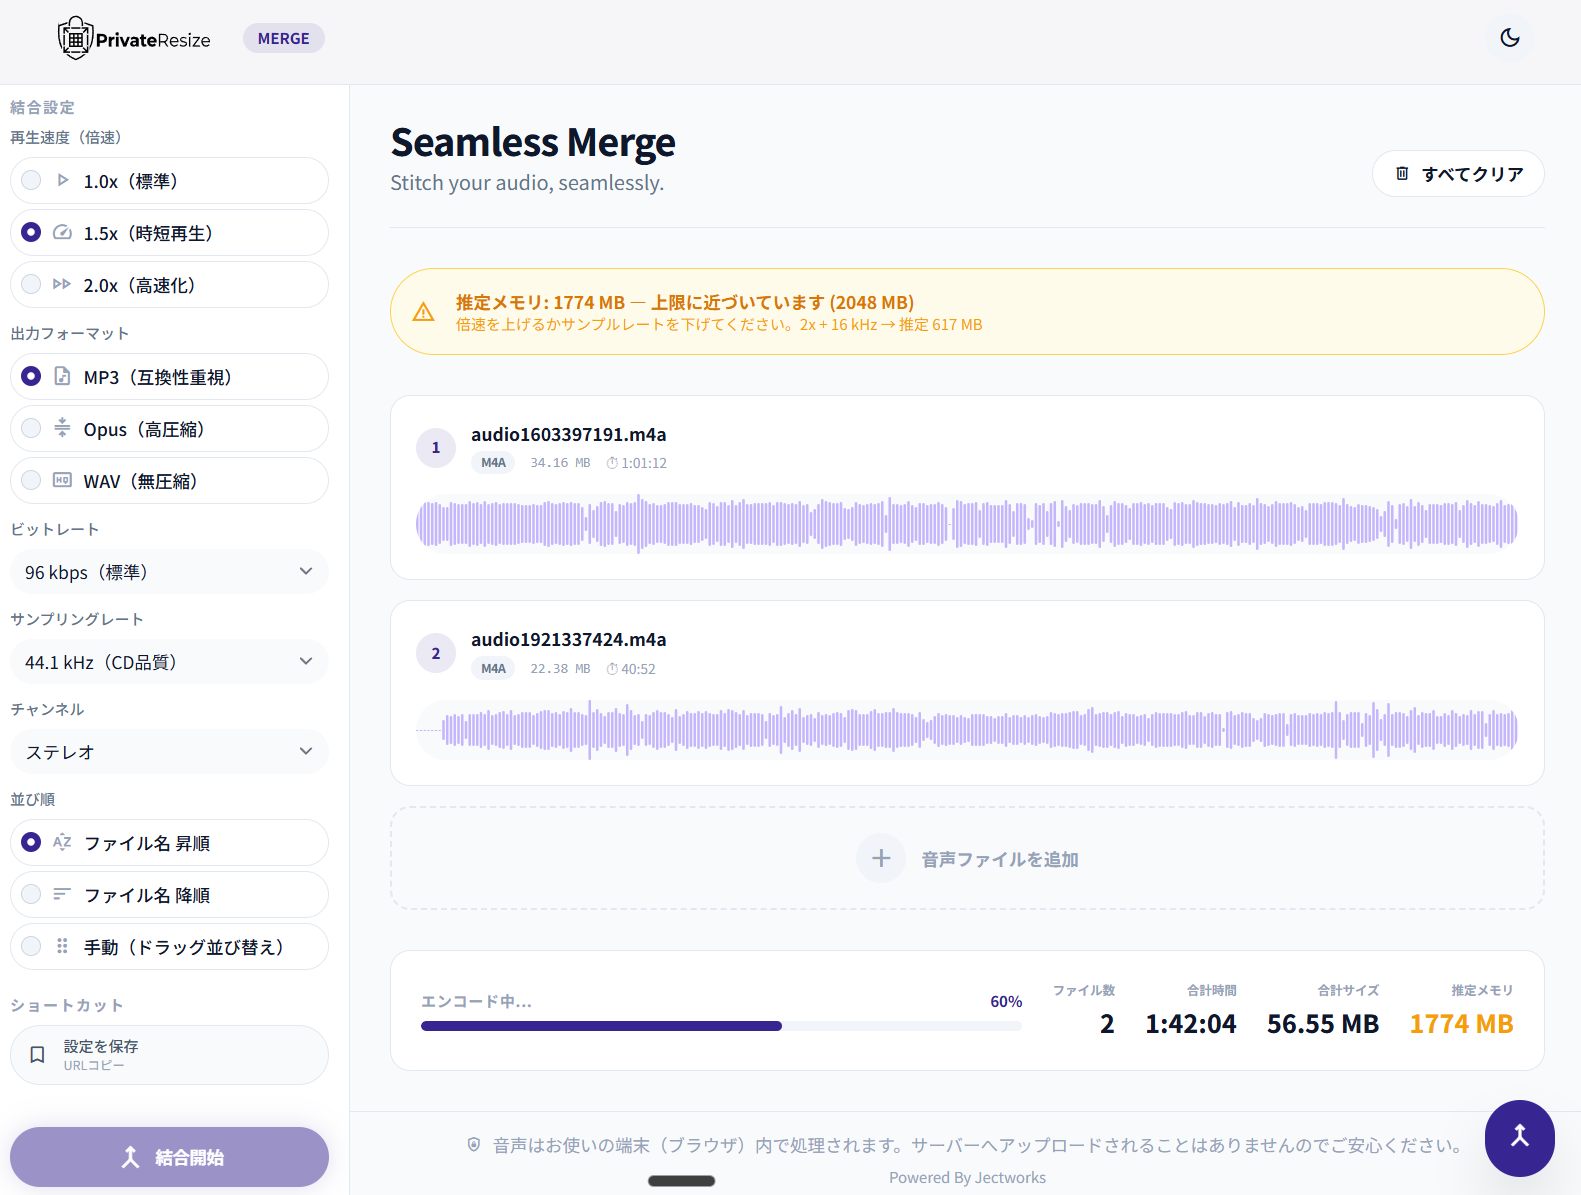Click the drag-handle dots icon for manual order
This screenshot has height=1195, width=1581.
[62, 946]
